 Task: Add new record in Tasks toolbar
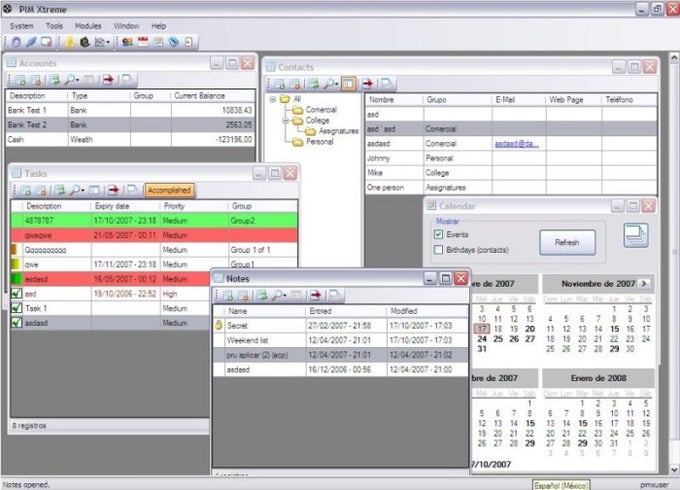26,190
